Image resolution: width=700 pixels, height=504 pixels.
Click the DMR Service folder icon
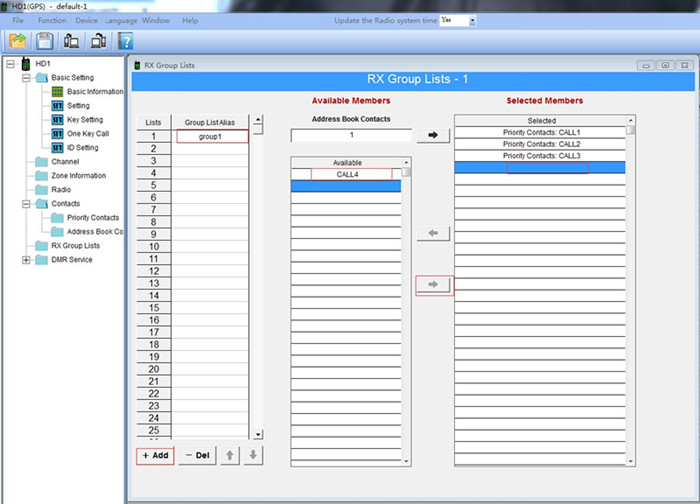pos(42,260)
